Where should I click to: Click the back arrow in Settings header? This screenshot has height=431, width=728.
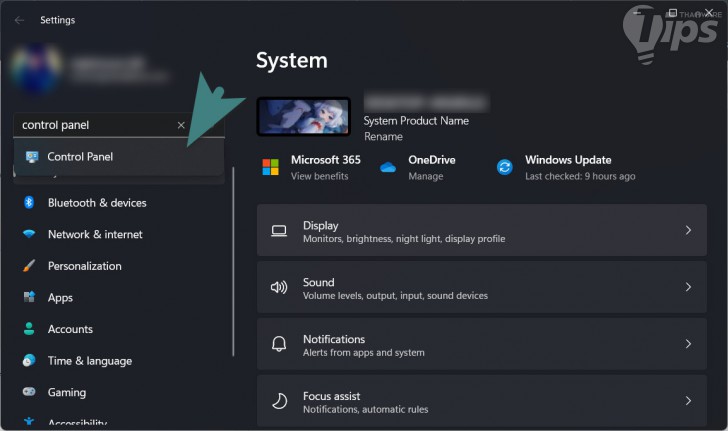[x=19, y=20]
